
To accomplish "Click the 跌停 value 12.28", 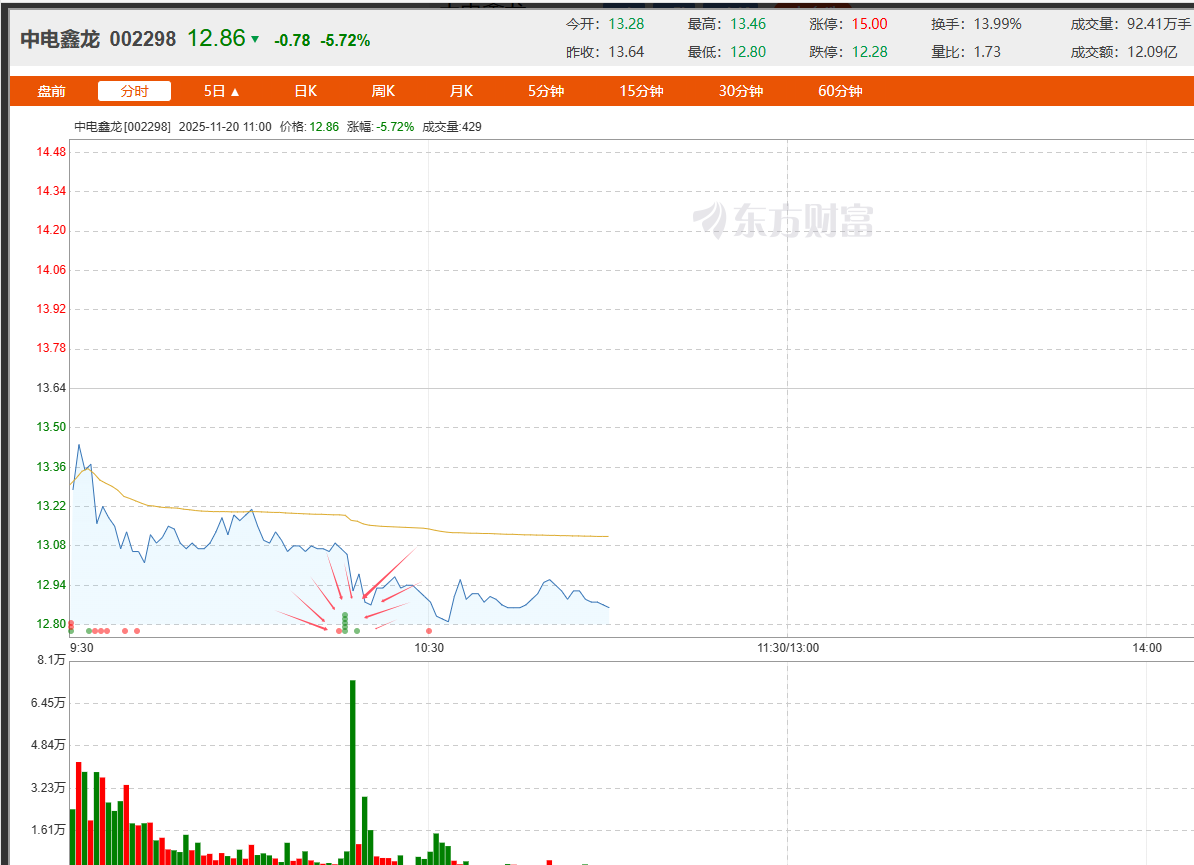I will coord(870,53).
